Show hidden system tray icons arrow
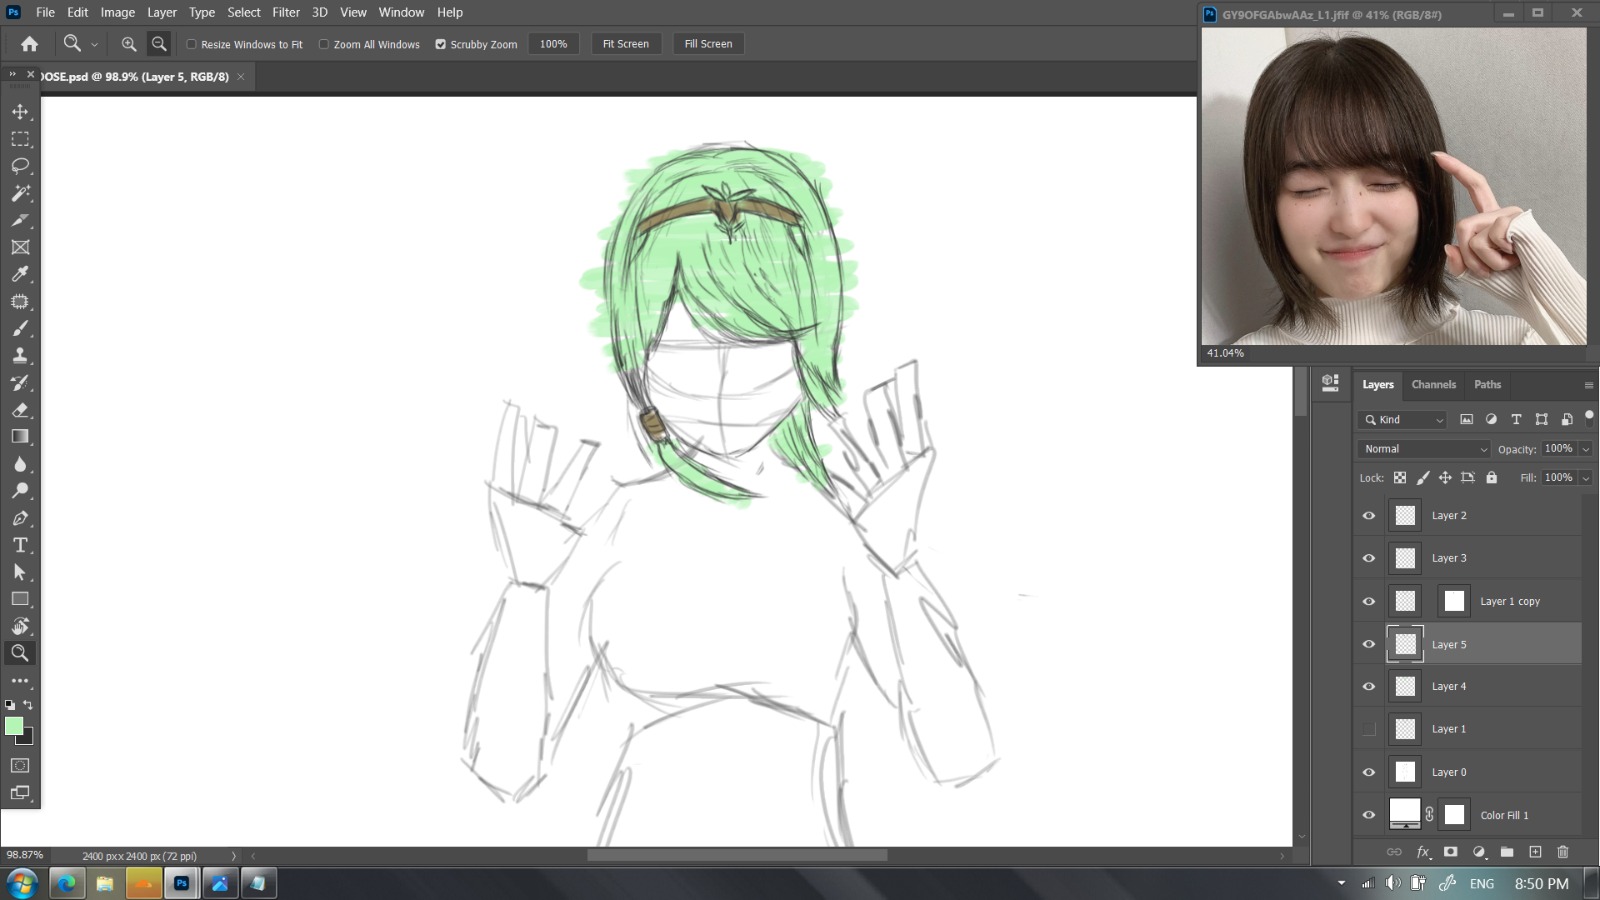1600x900 pixels. coord(1341,883)
